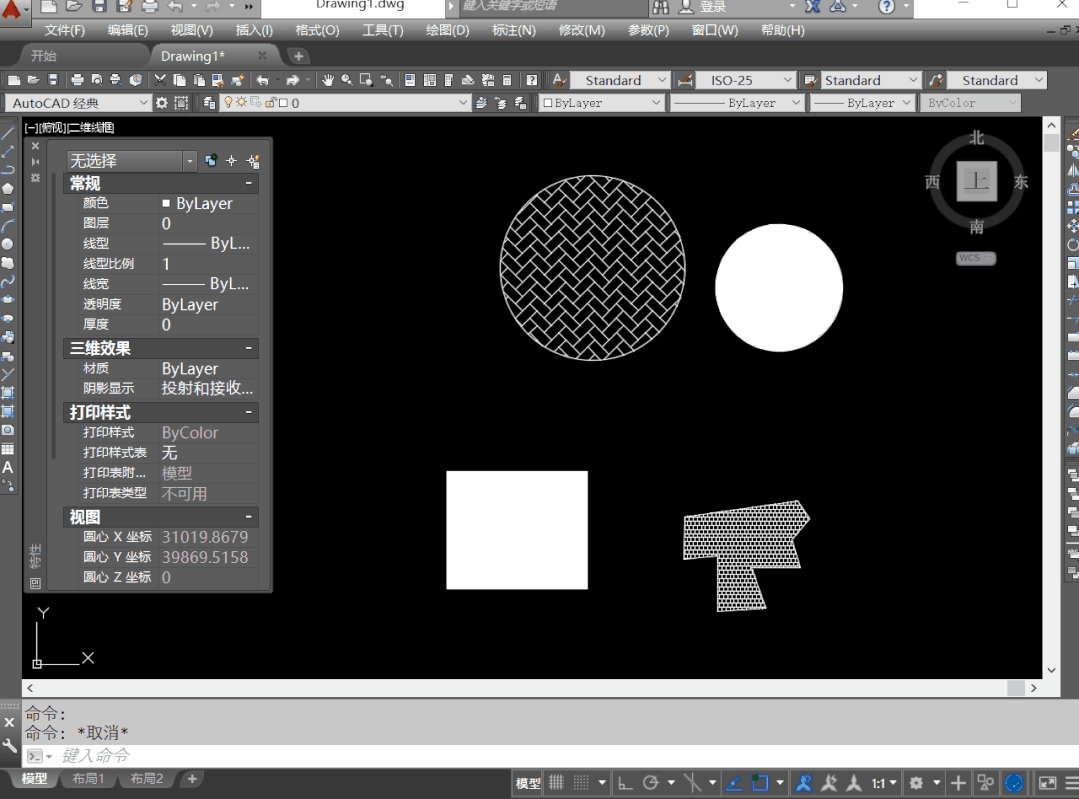This screenshot has width=1079, height=799.
Task: Open the 修改(M) menu
Action: pyautogui.click(x=581, y=30)
